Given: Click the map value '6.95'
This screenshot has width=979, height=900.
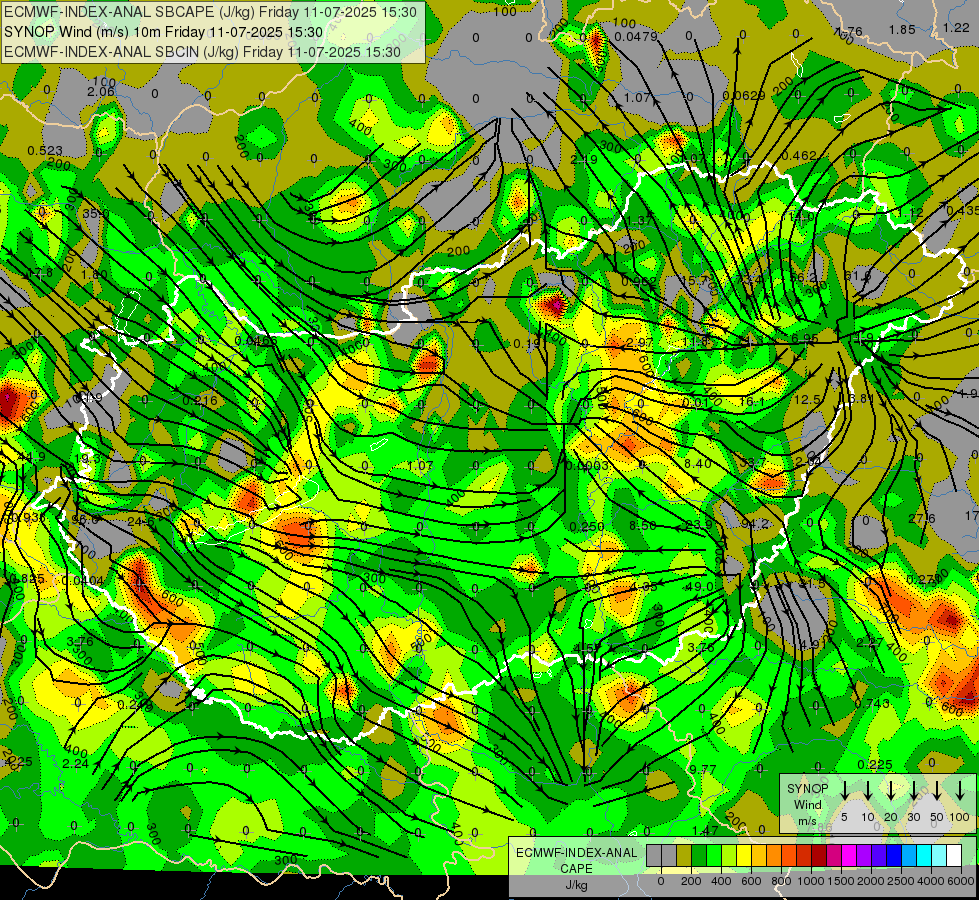Looking at the screenshot, I should pyautogui.click(x=805, y=339).
